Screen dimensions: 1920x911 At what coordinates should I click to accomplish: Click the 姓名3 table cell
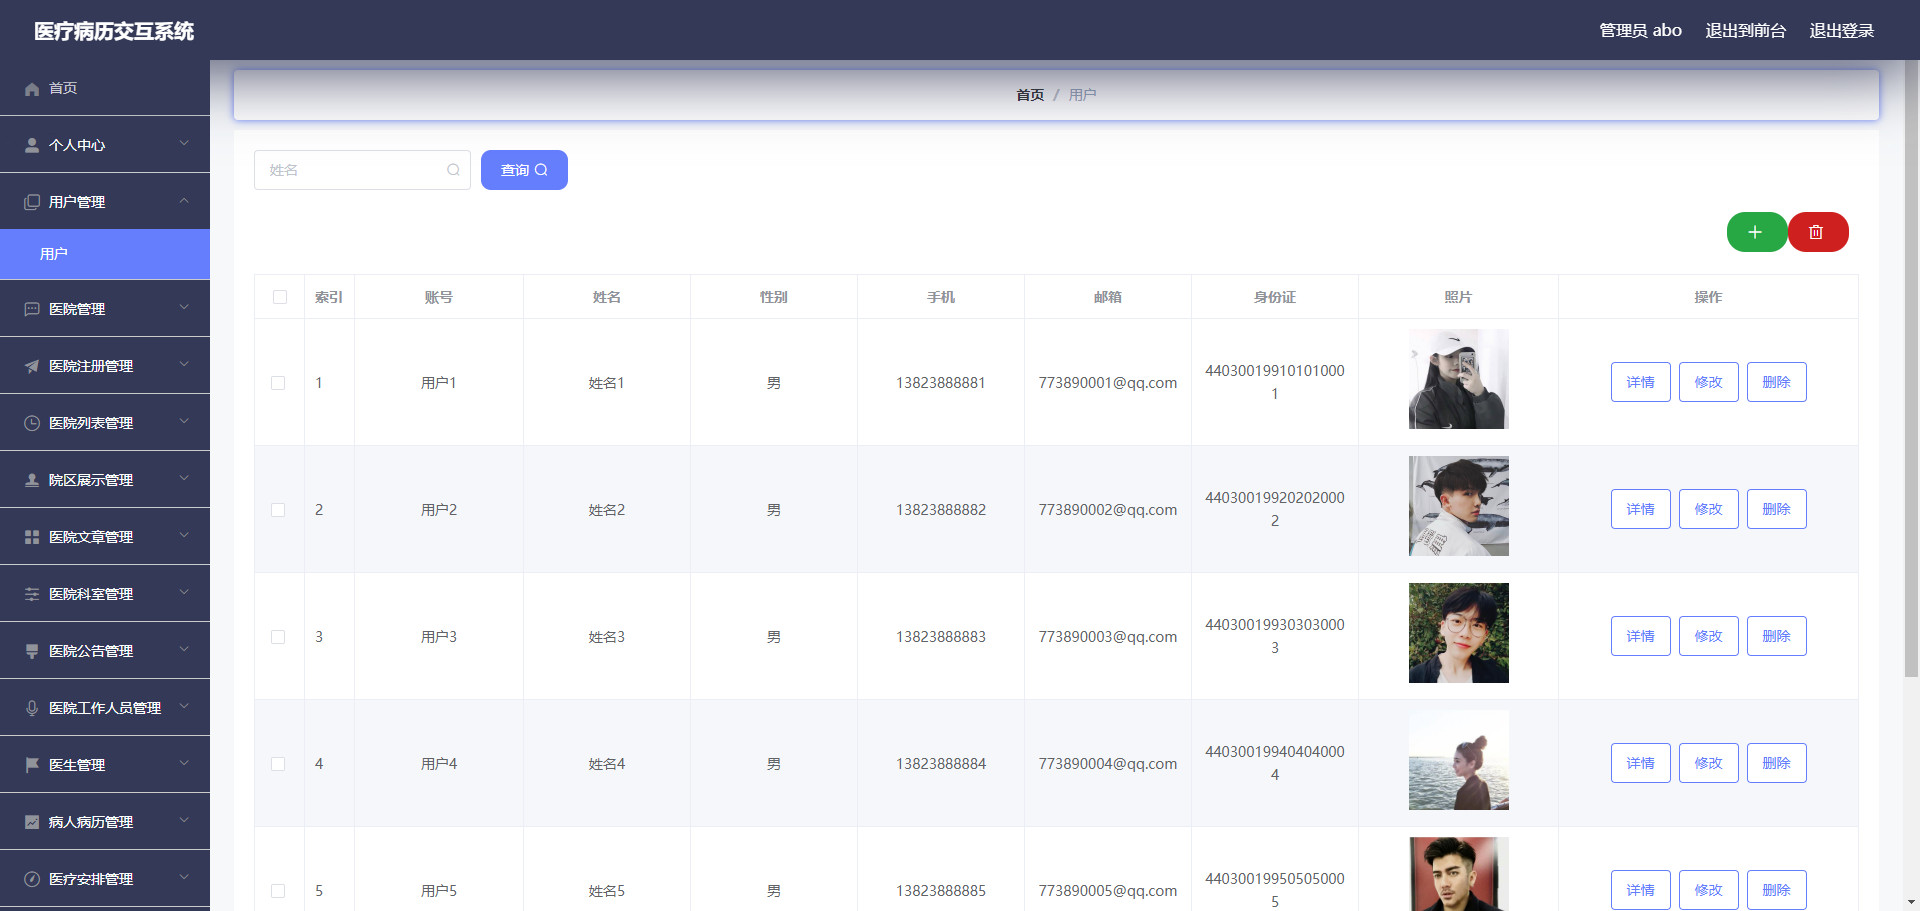[606, 637]
